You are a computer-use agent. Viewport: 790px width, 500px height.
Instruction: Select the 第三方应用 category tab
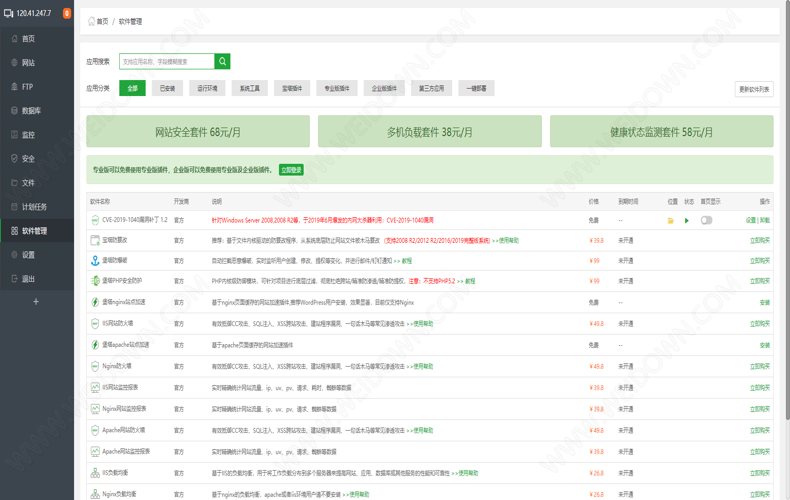click(x=431, y=88)
